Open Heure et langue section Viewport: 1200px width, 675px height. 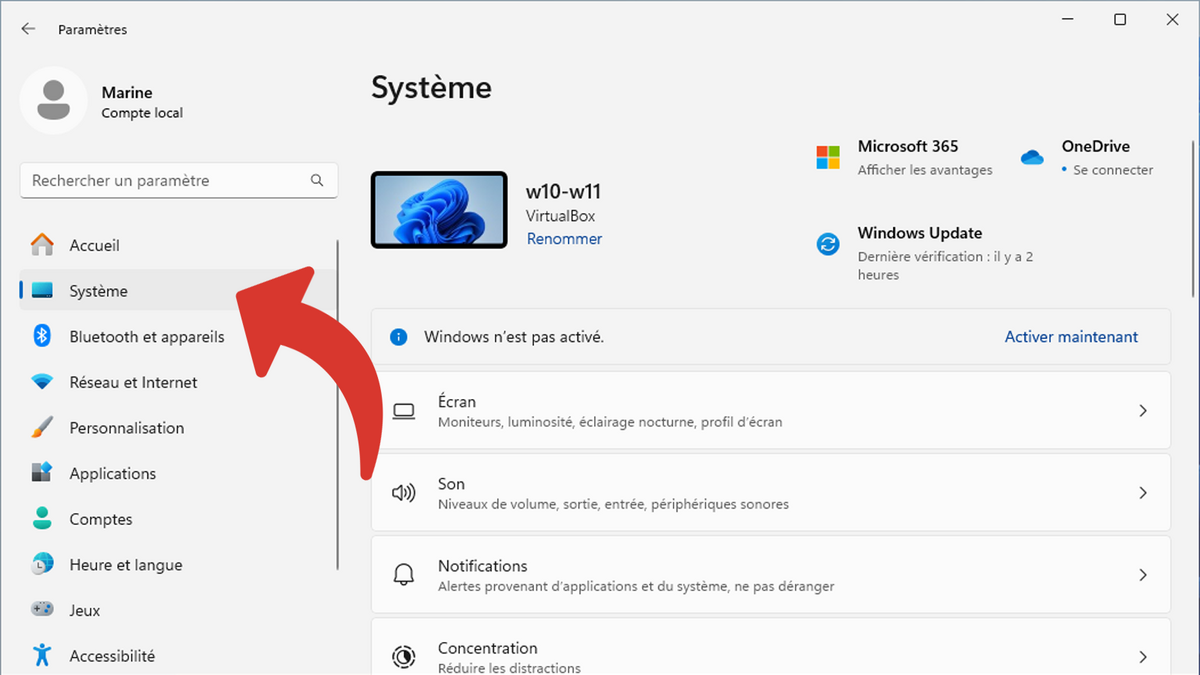click(x=178, y=564)
